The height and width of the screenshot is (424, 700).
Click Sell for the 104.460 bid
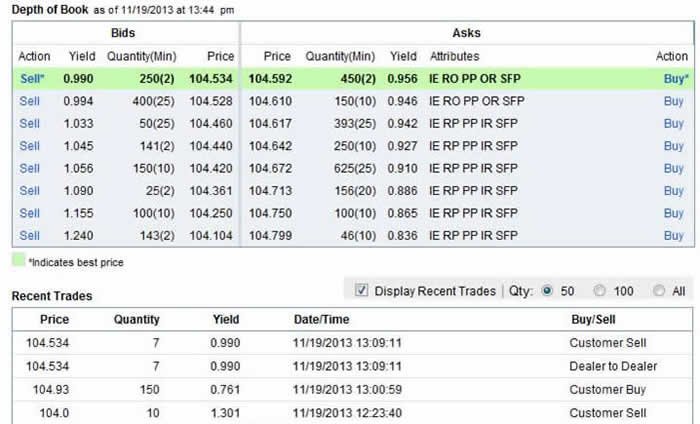point(29,123)
